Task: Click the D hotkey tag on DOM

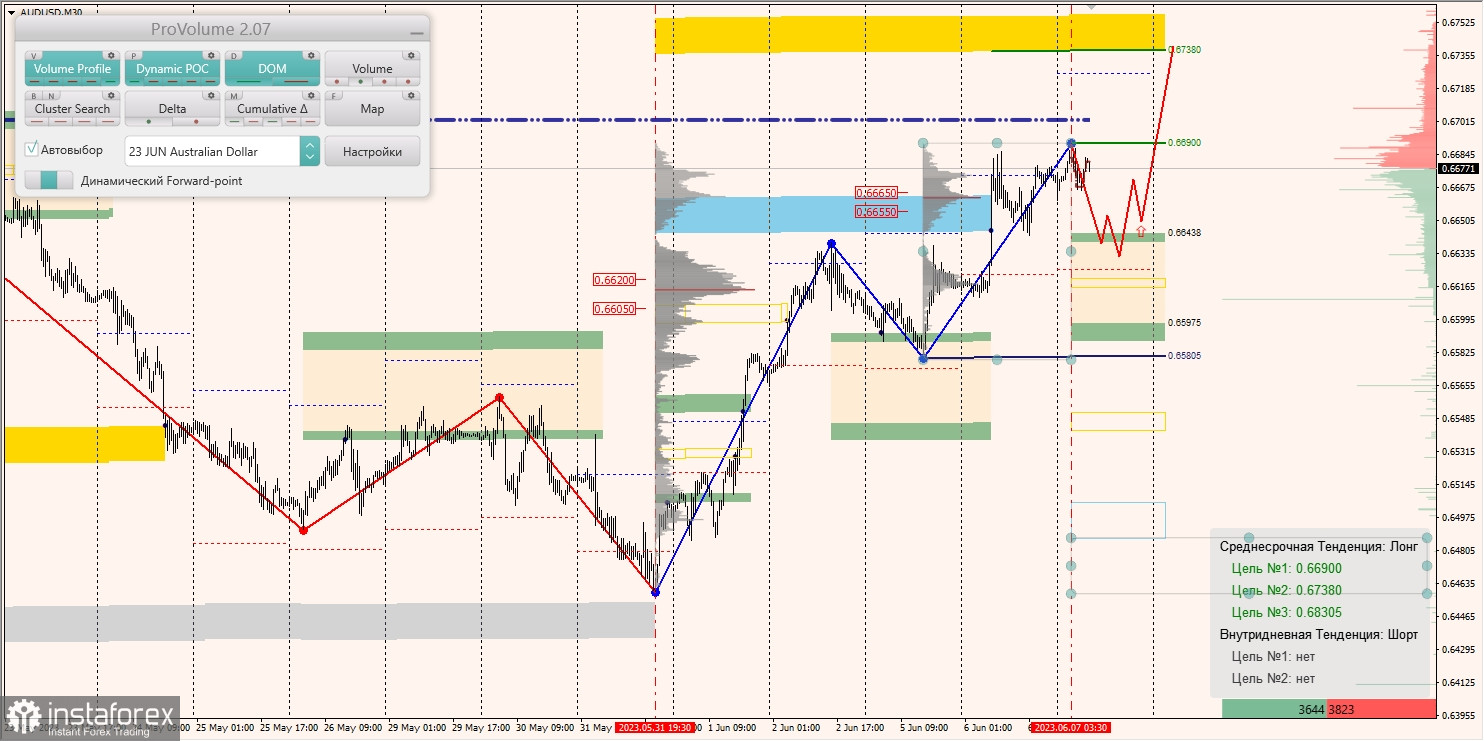Action: [x=235, y=56]
